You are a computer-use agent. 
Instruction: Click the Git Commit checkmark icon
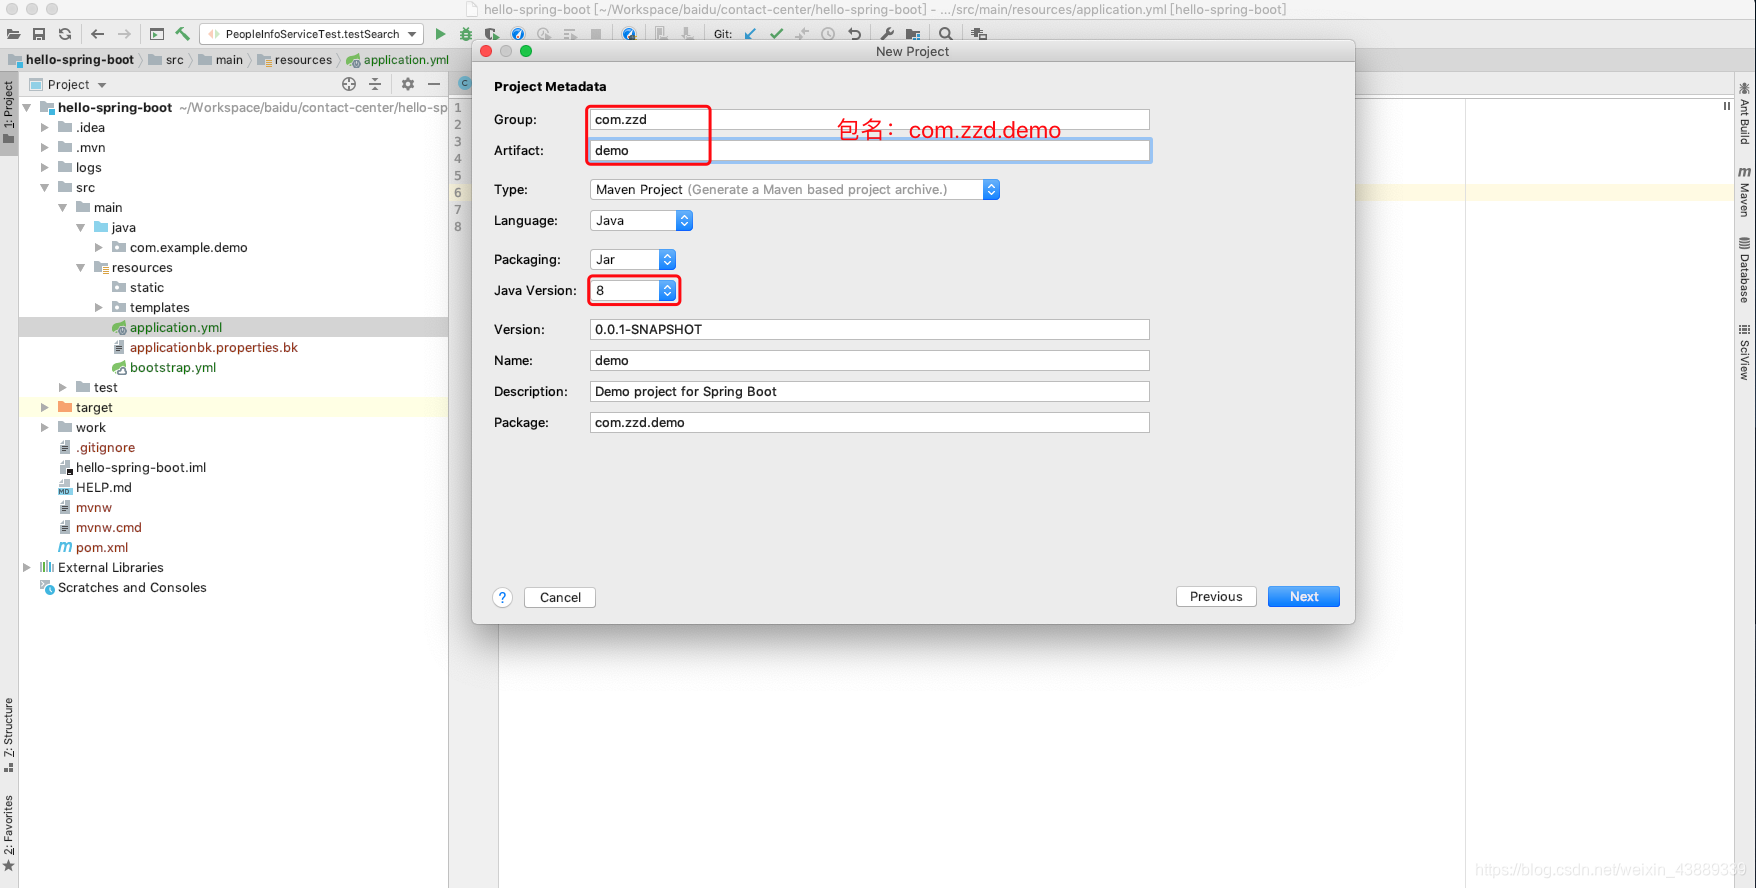(776, 34)
